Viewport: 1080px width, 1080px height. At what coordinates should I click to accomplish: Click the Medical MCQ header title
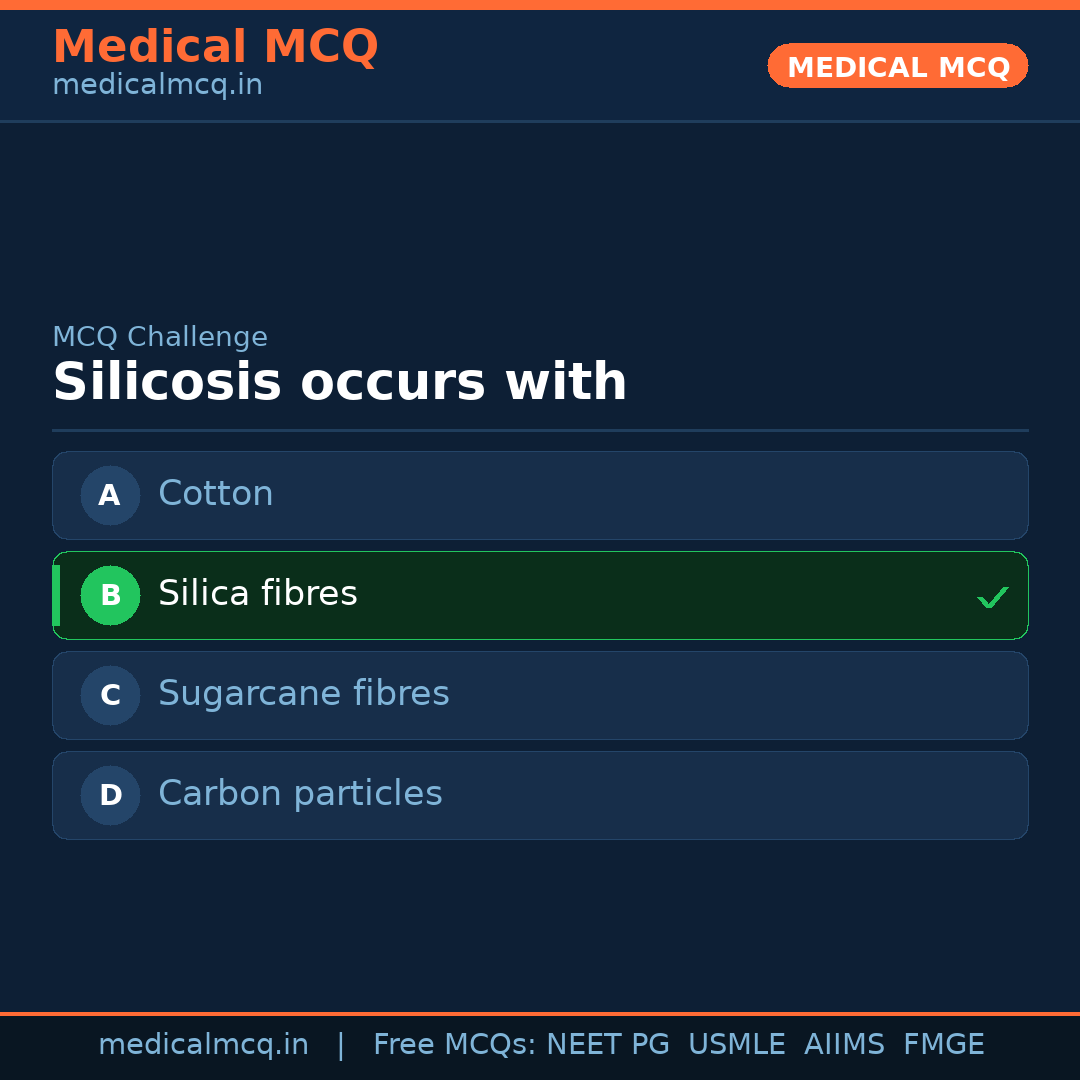(x=215, y=47)
